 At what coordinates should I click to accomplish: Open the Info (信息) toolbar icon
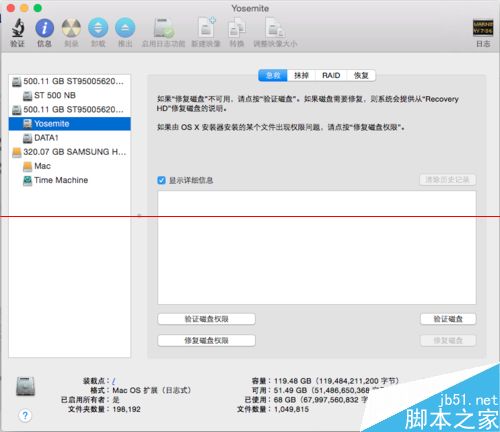tap(45, 28)
